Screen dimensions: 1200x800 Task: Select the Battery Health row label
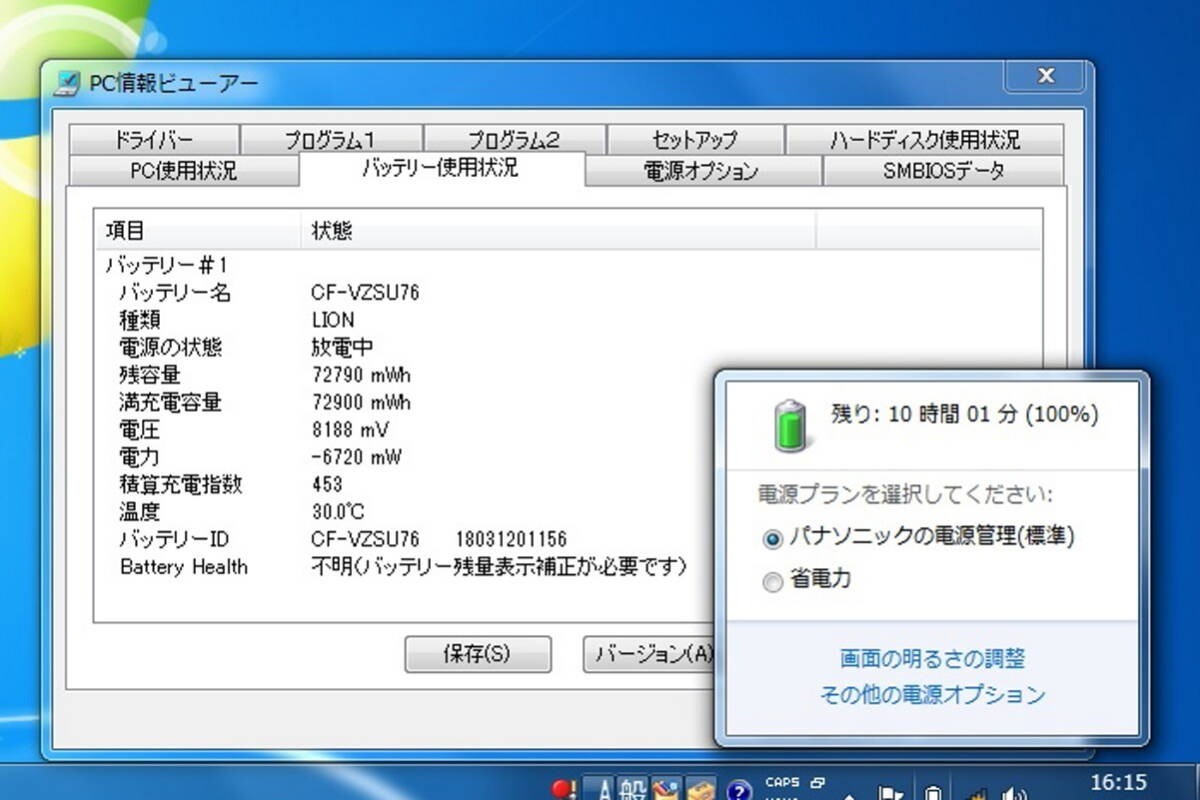point(183,567)
